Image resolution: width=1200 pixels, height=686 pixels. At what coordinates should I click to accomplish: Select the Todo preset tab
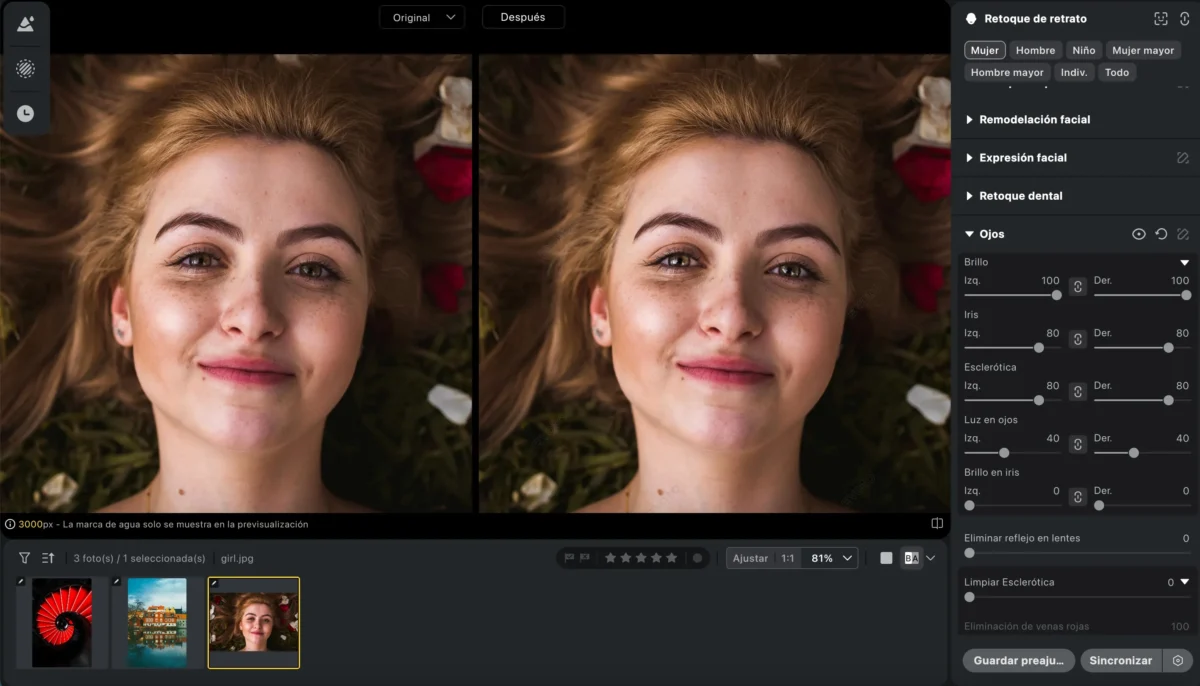pyautogui.click(x=1117, y=72)
